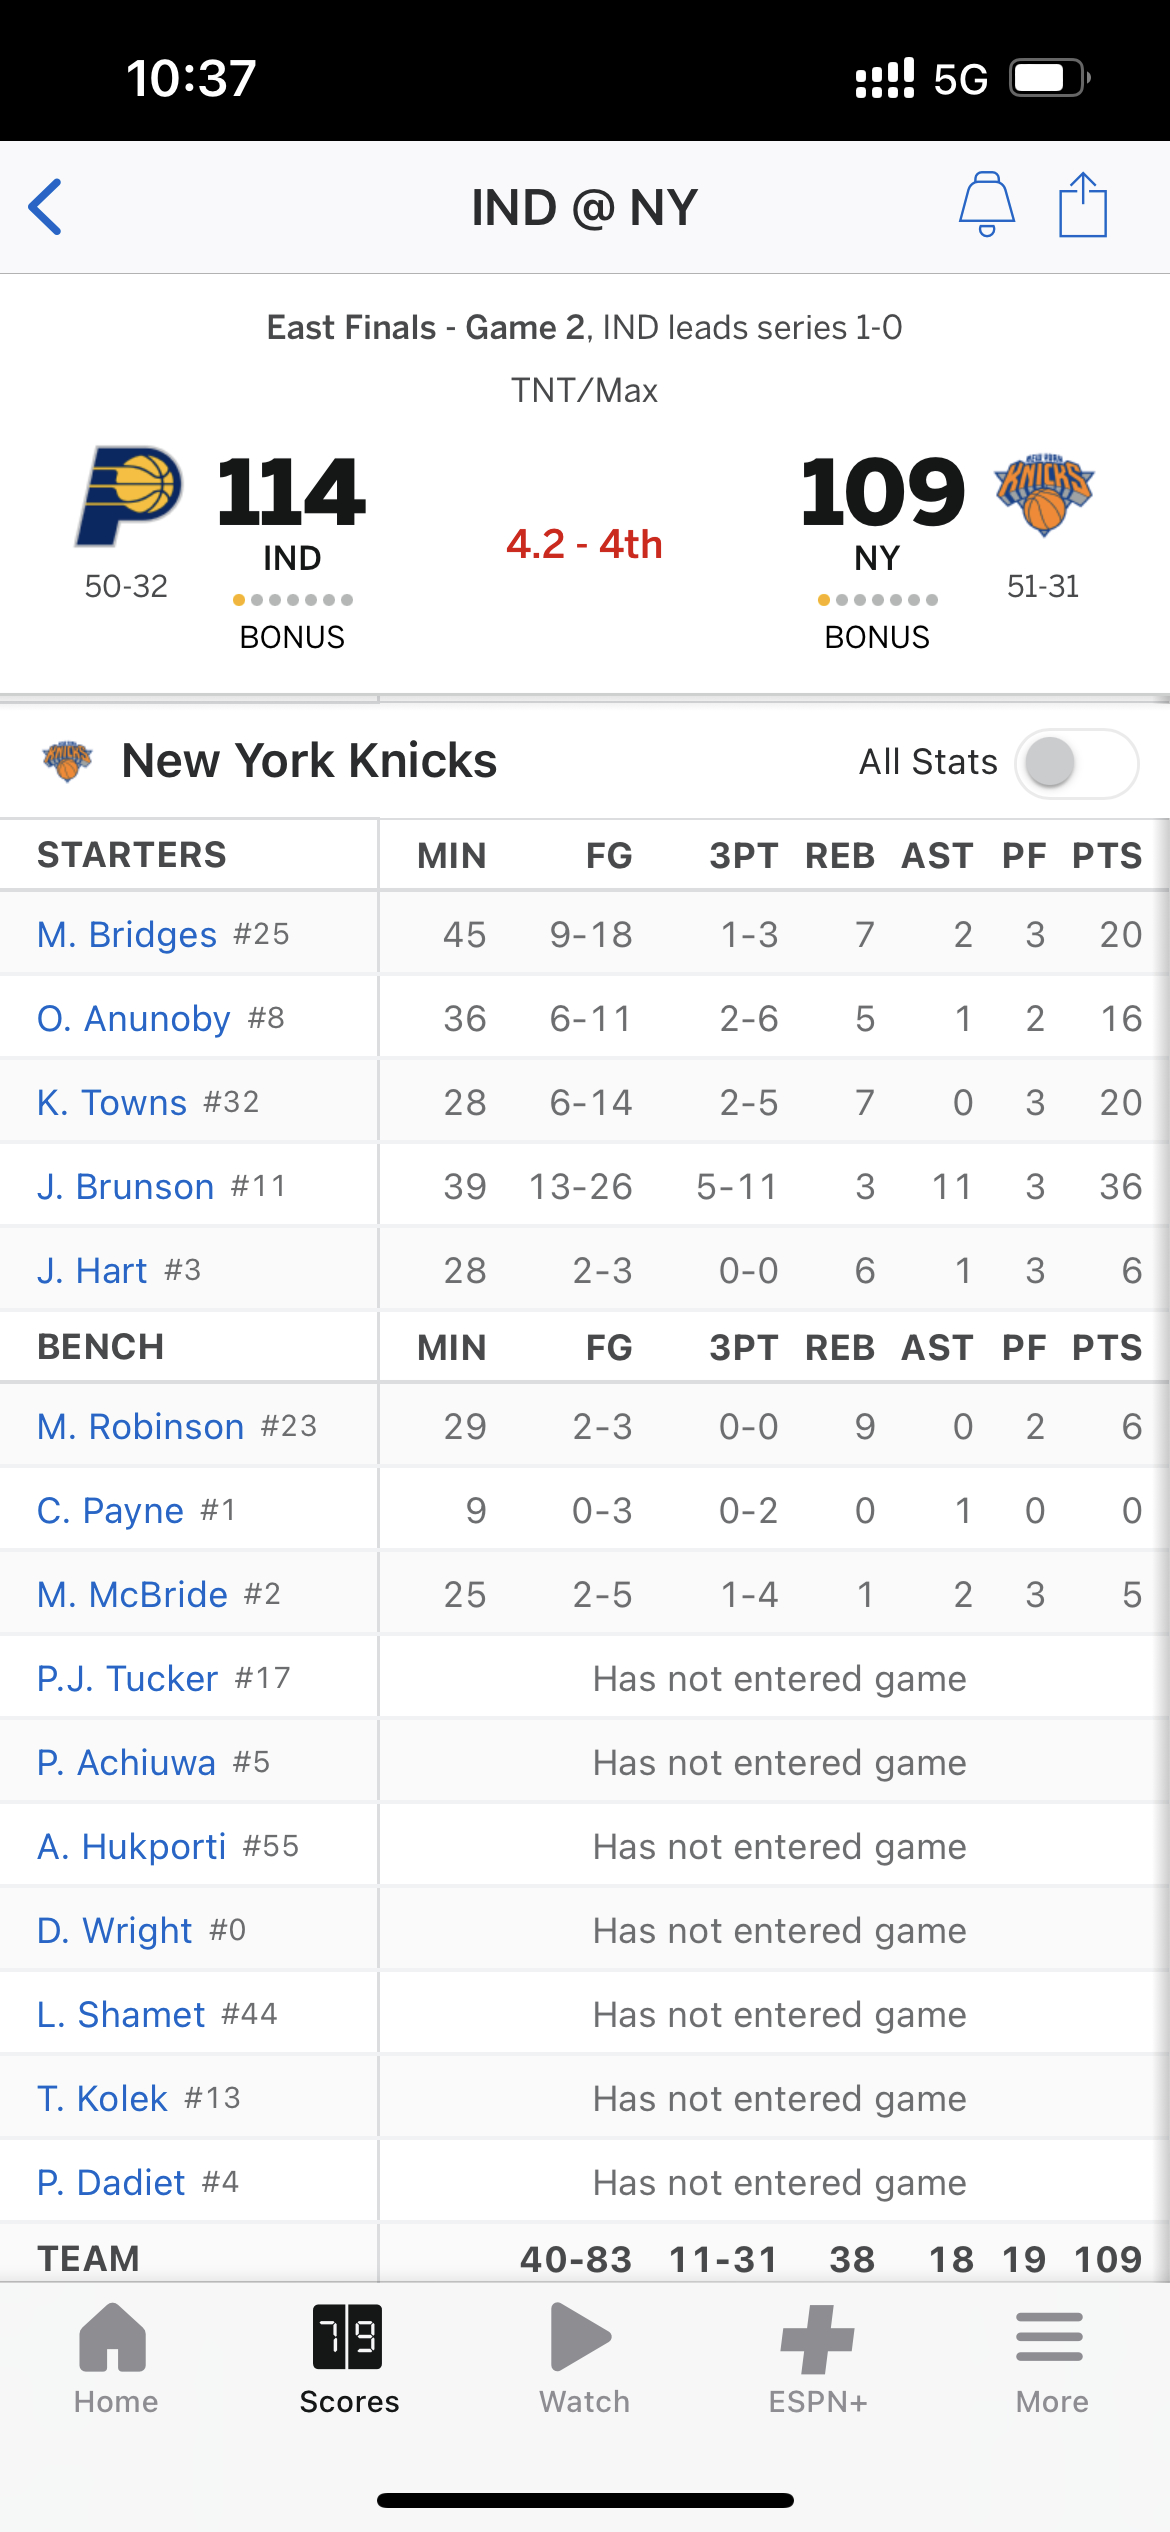Viewport: 1170px width, 2532px height.
Task: Tap the back chevron arrow
Action: coord(46,207)
